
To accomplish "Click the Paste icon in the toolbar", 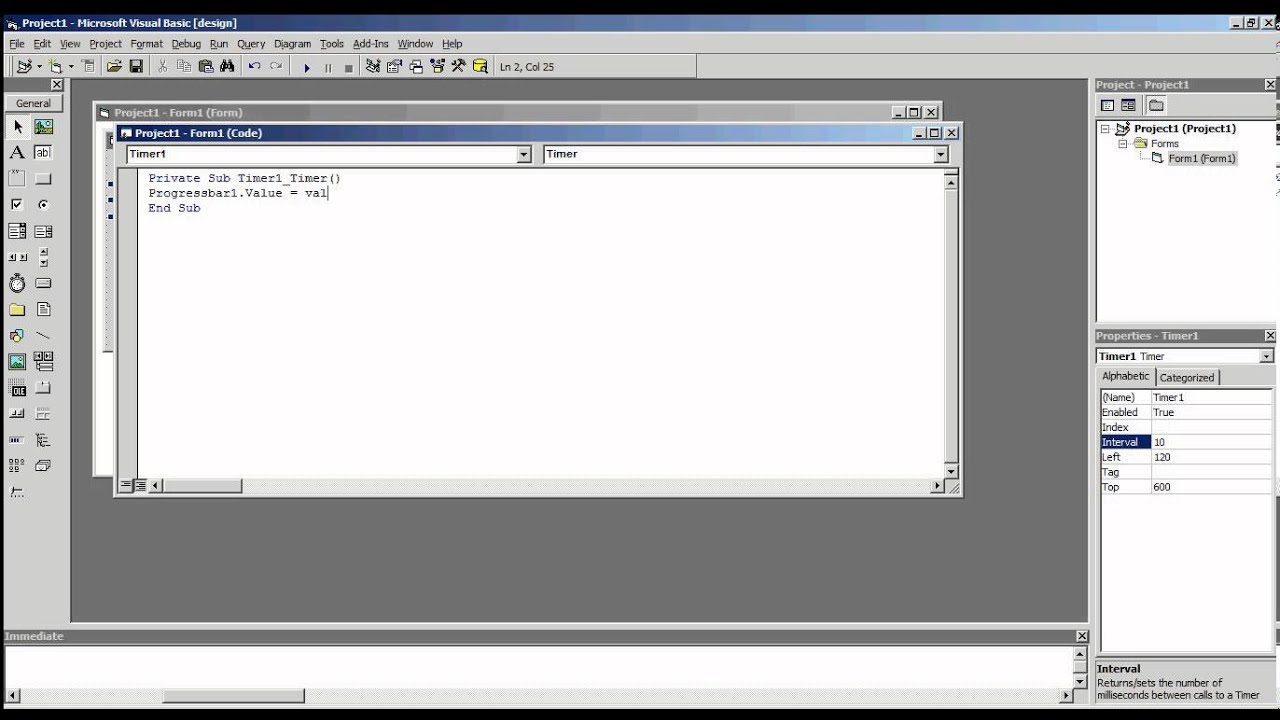I will (206, 67).
